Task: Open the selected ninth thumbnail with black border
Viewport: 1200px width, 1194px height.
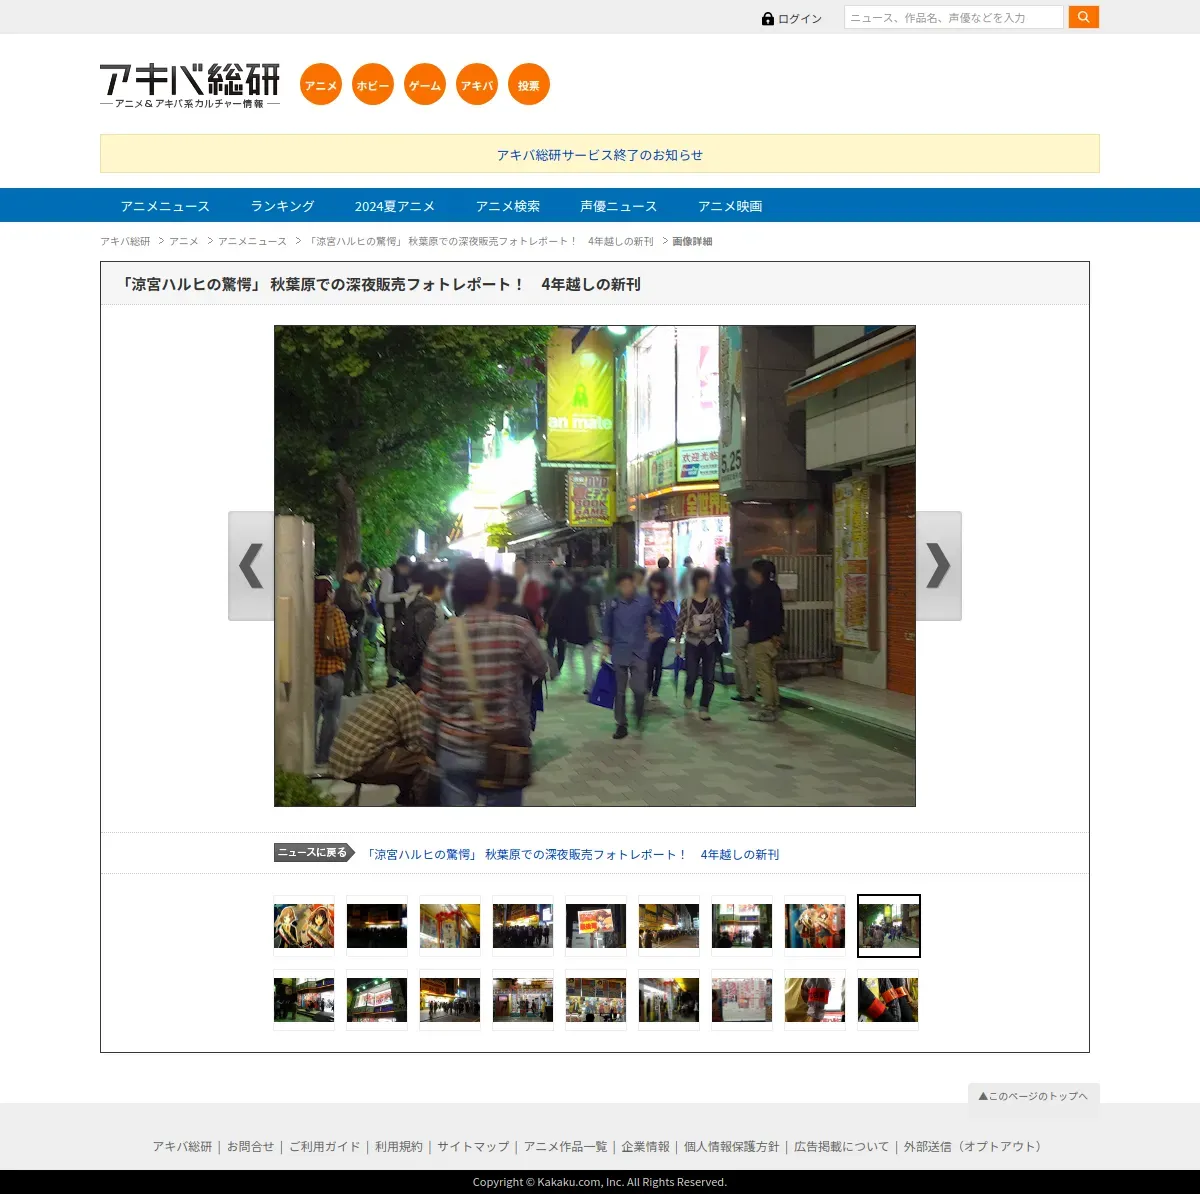Action: click(x=888, y=926)
